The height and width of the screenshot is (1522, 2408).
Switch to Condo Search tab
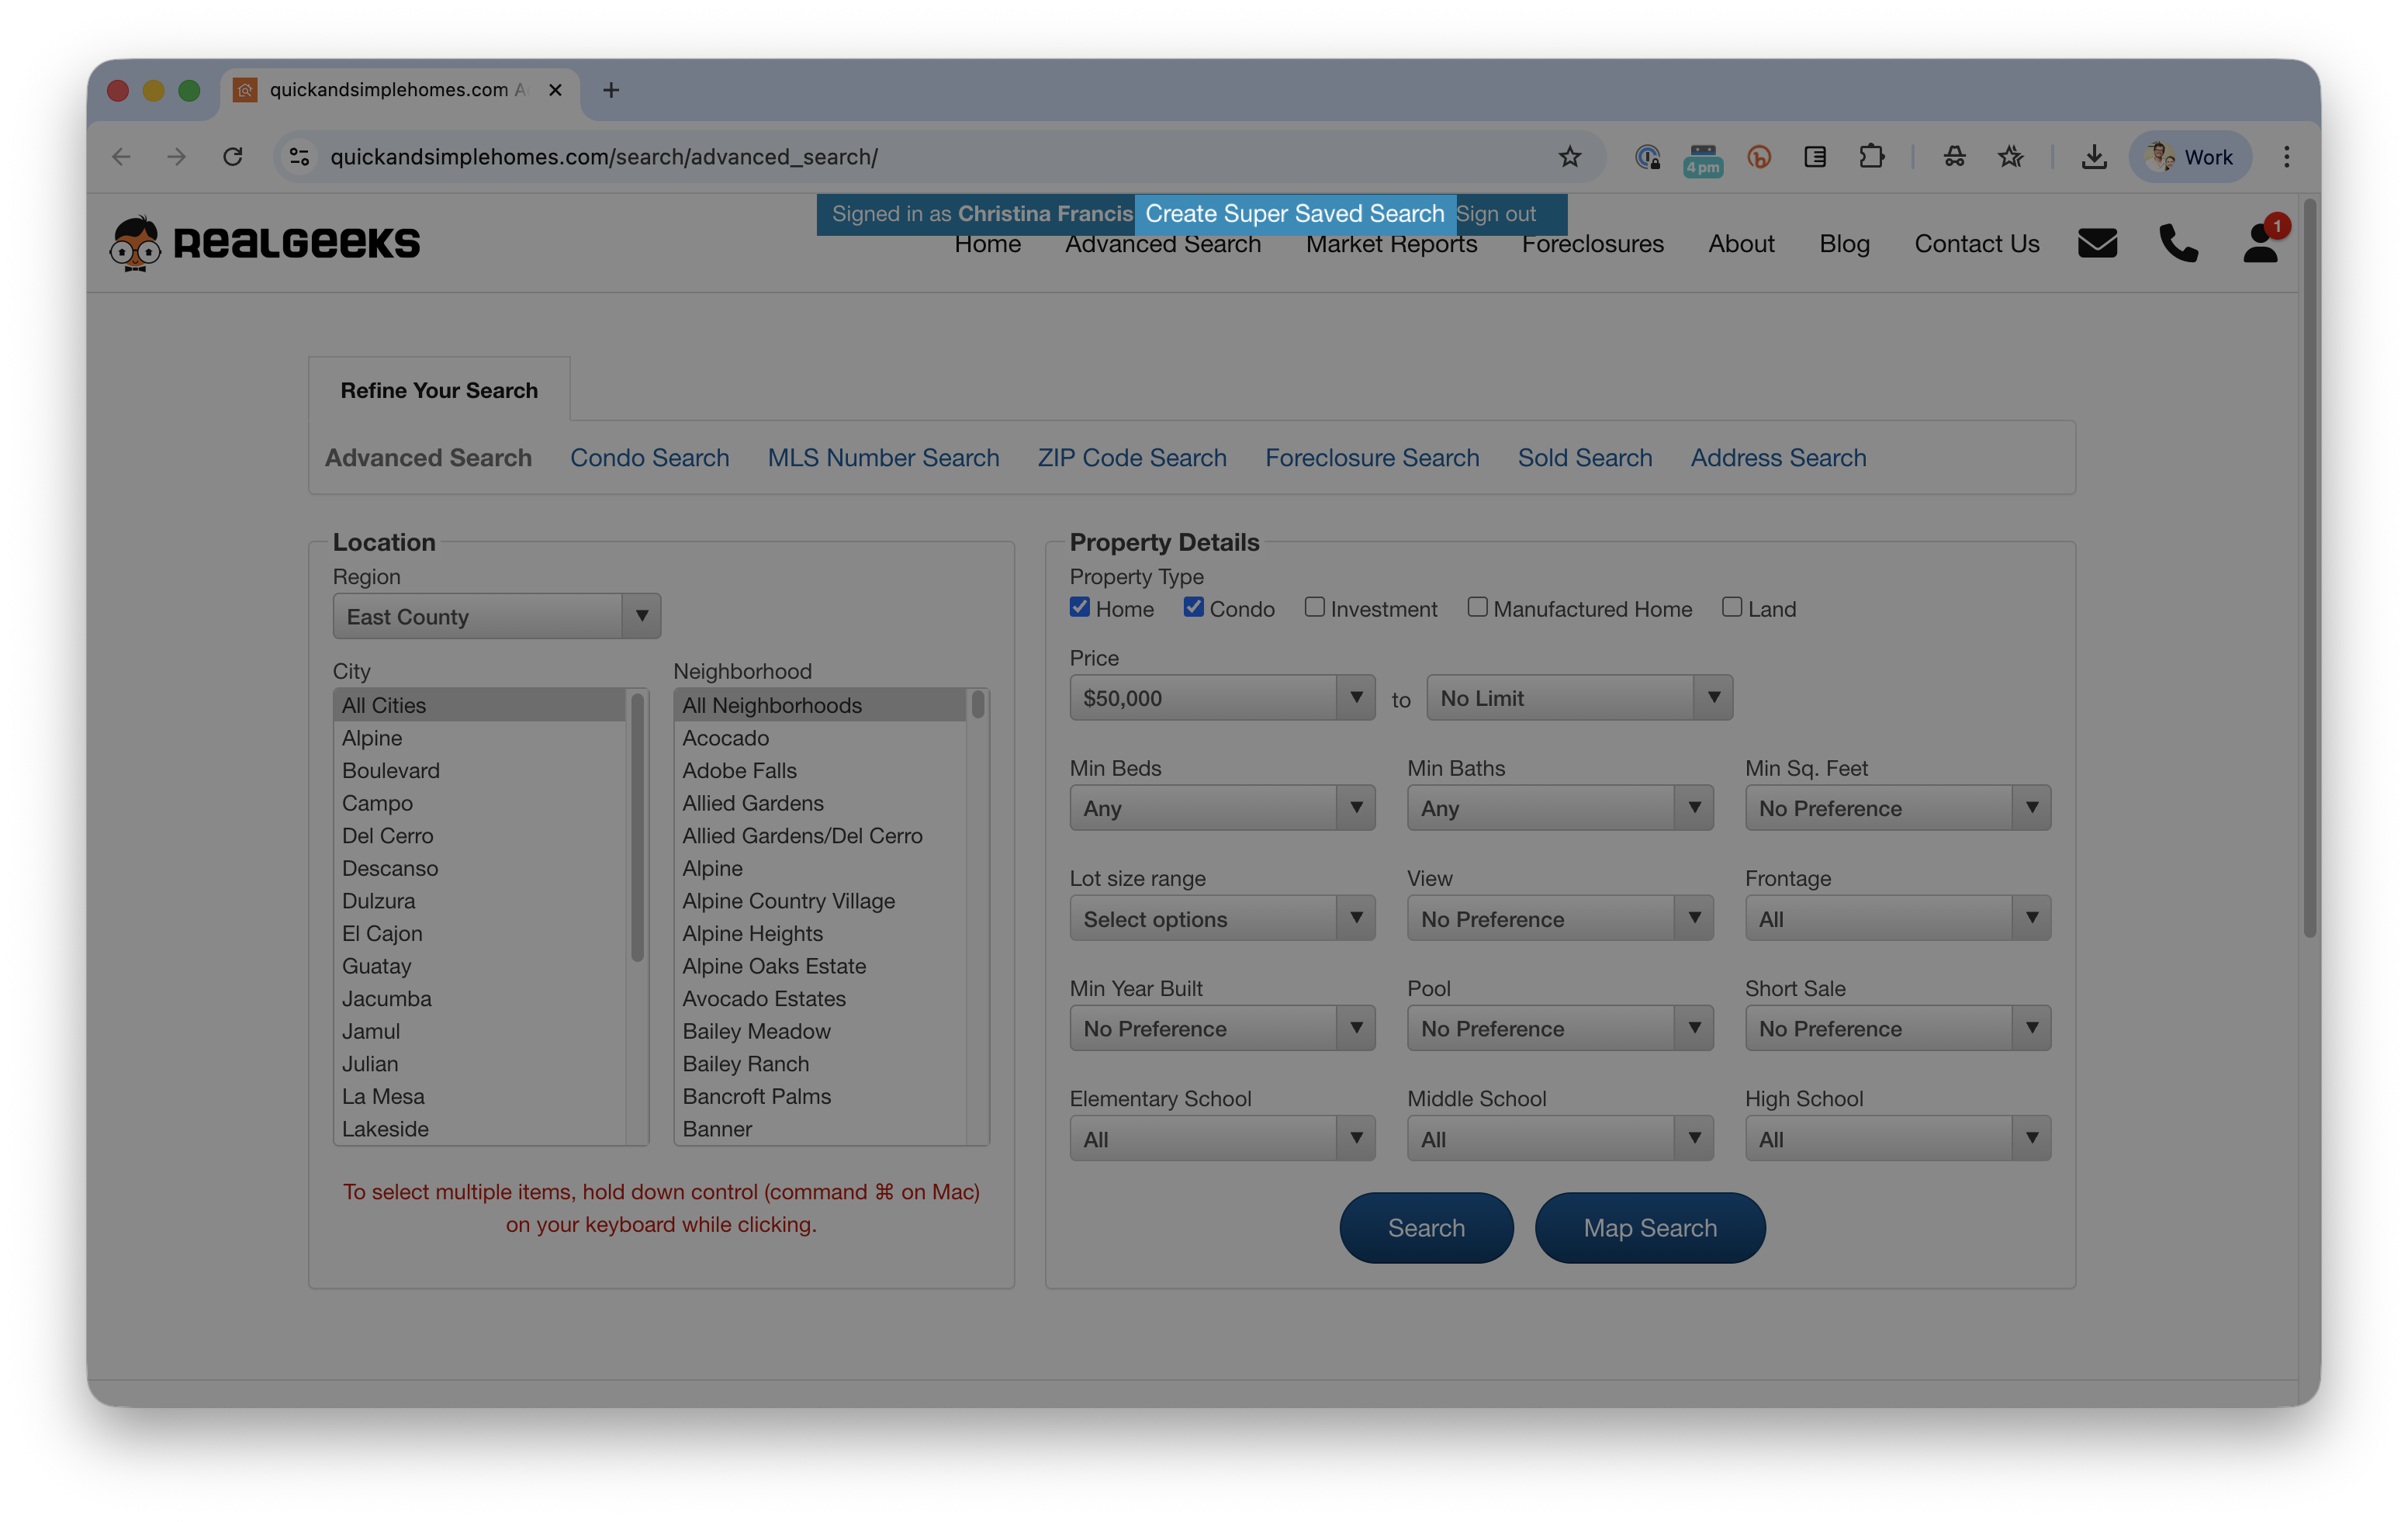pos(649,458)
